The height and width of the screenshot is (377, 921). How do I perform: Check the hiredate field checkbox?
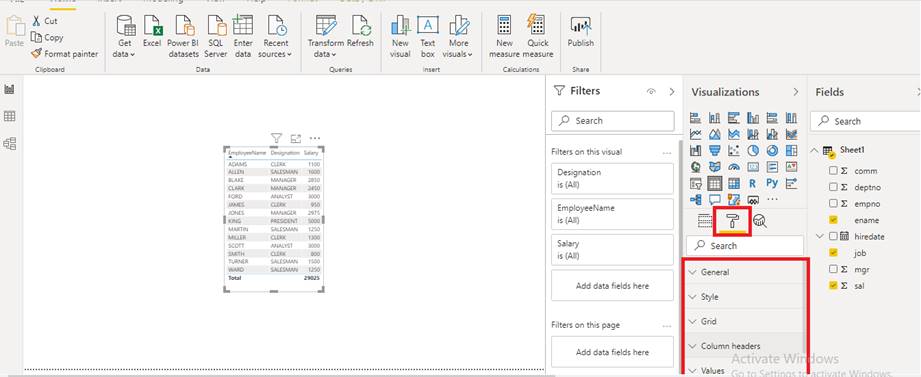[833, 237]
